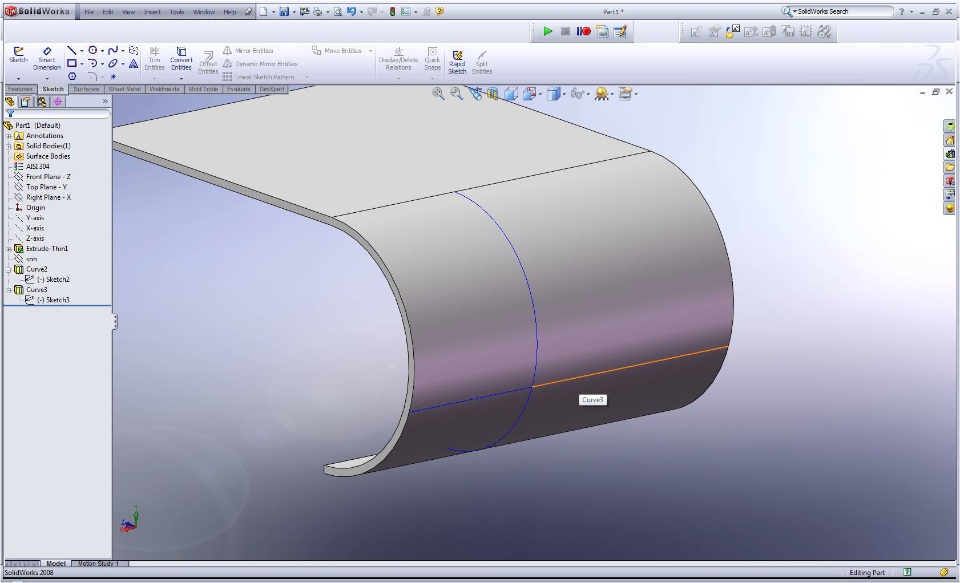Select the Smart Dimension tool
The height and width of the screenshot is (583, 960).
pyautogui.click(x=47, y=58)
